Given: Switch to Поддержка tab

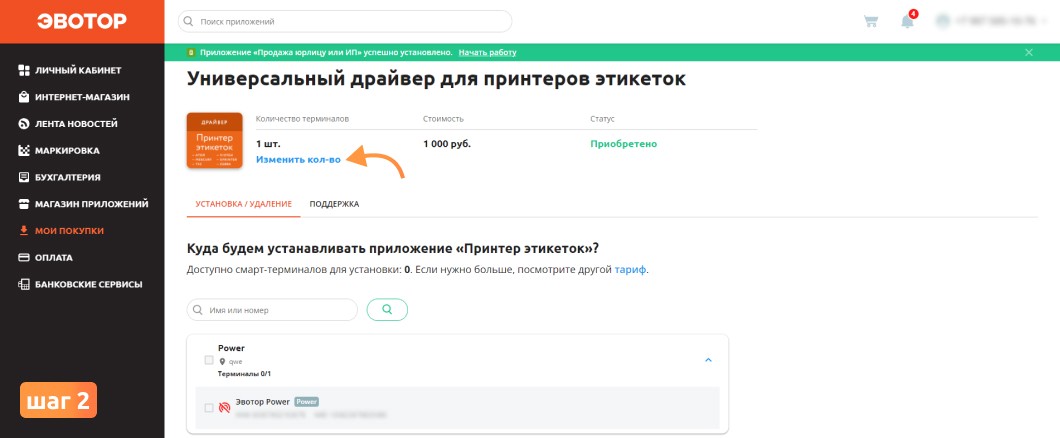Looking at the screenshot, I should [334, 204].
